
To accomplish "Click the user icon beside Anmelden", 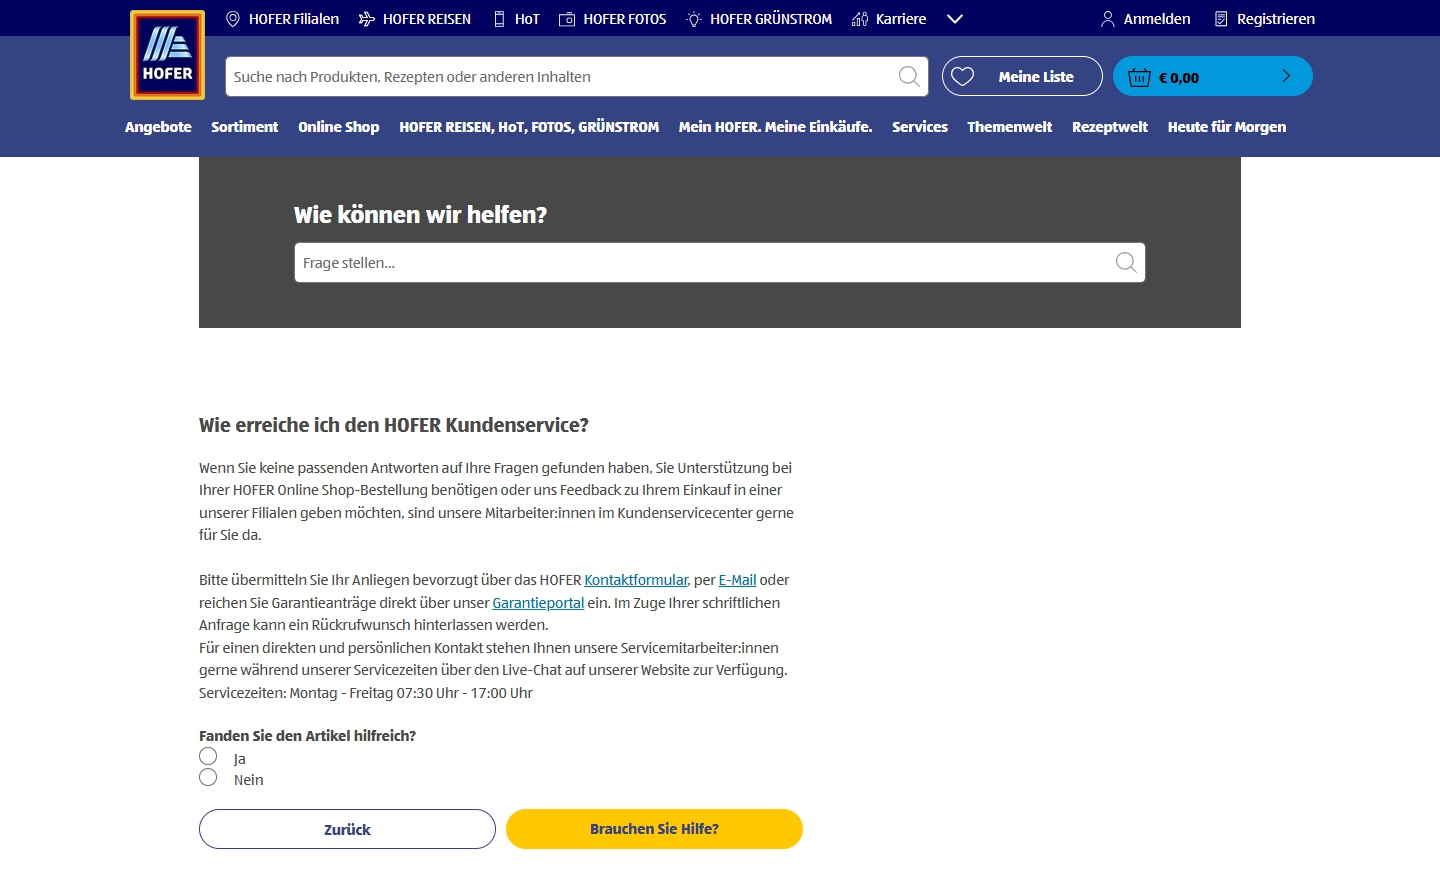I will tap(1108, 19).
